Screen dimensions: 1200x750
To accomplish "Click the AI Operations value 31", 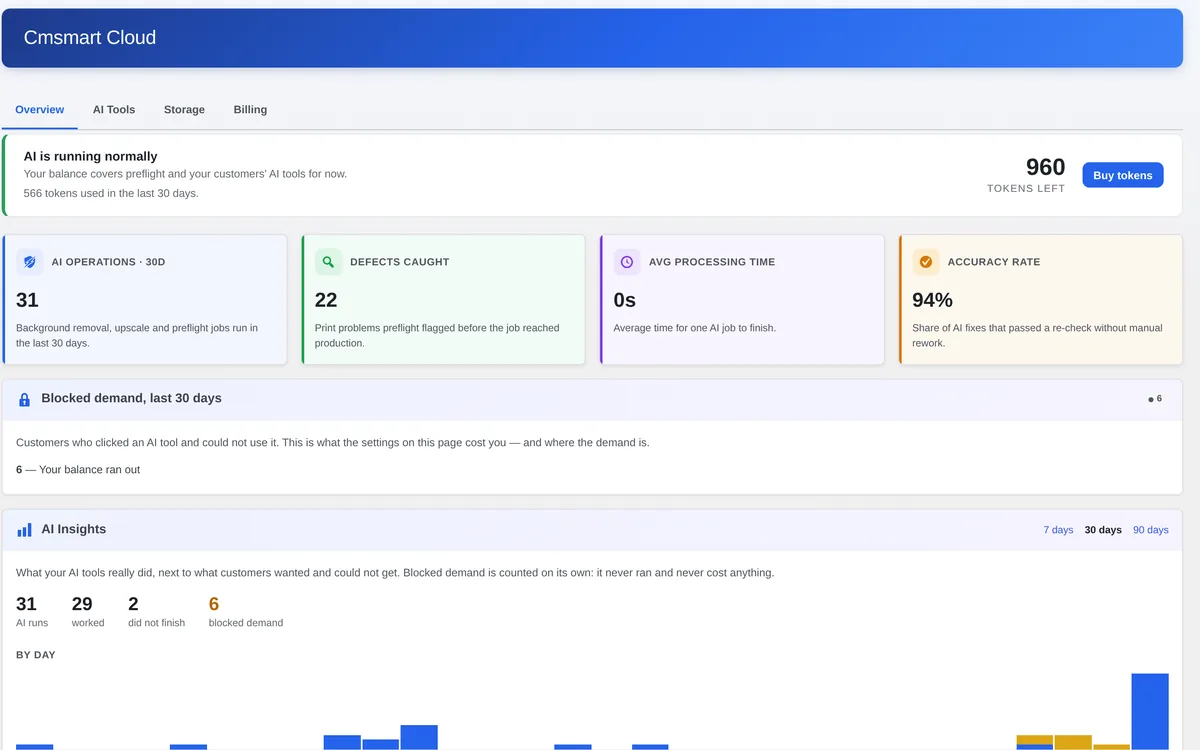I will tap(27, 300).
